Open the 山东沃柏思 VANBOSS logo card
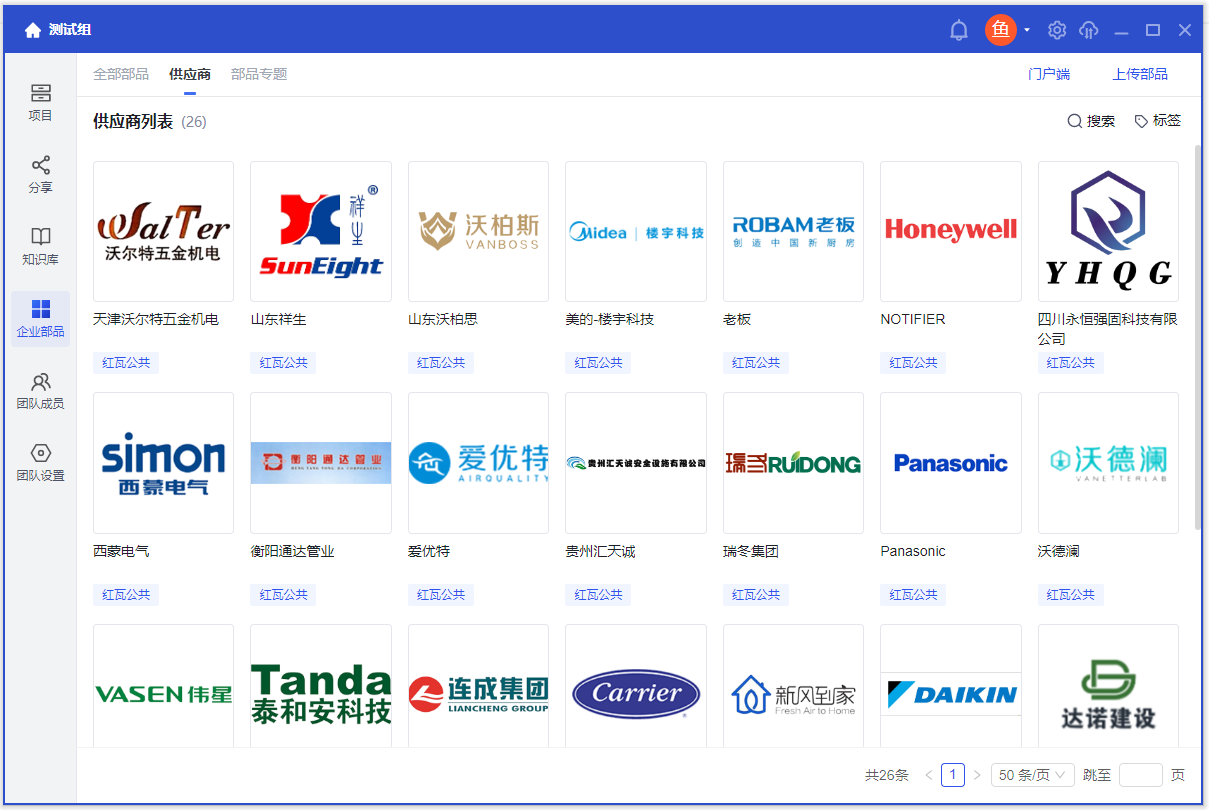This screenshot has height=810, width=1209. [x=478, y=231]
